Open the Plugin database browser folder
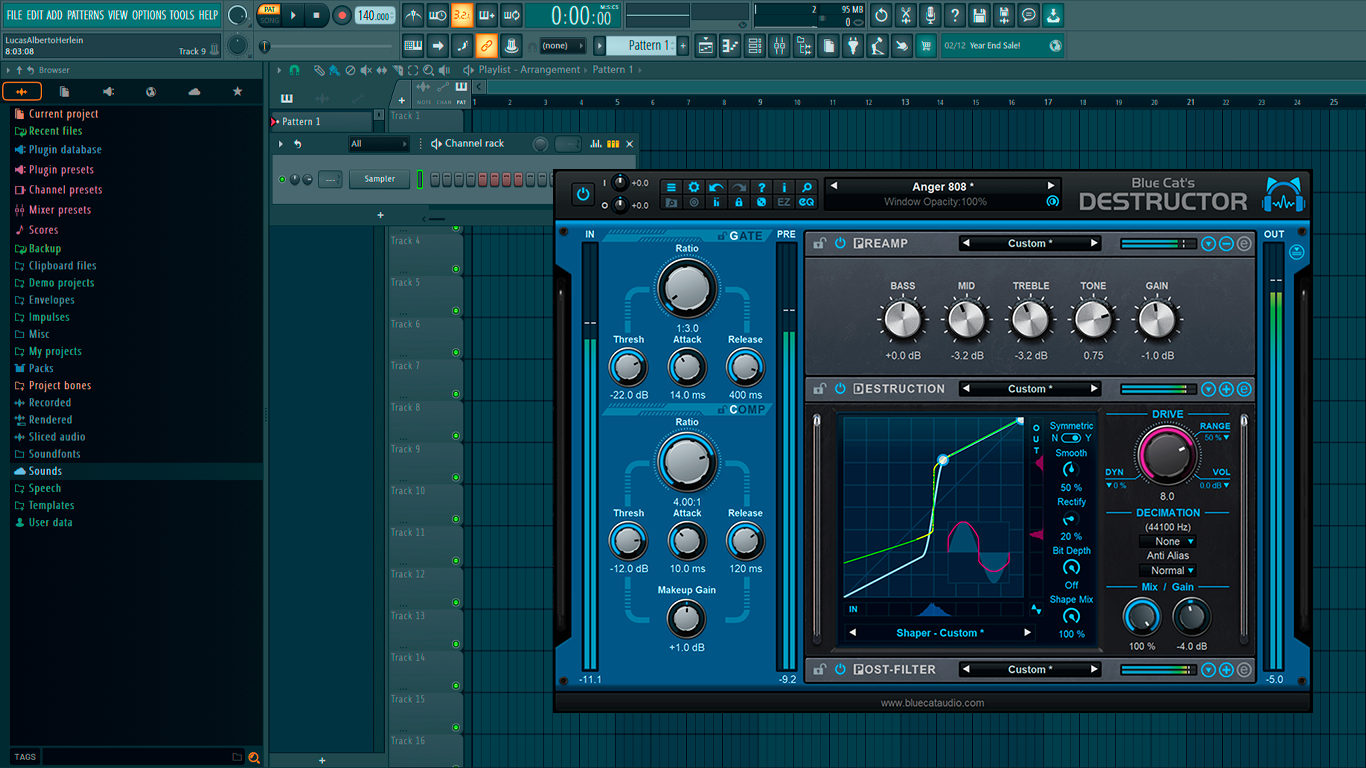 tap(64, 150)
